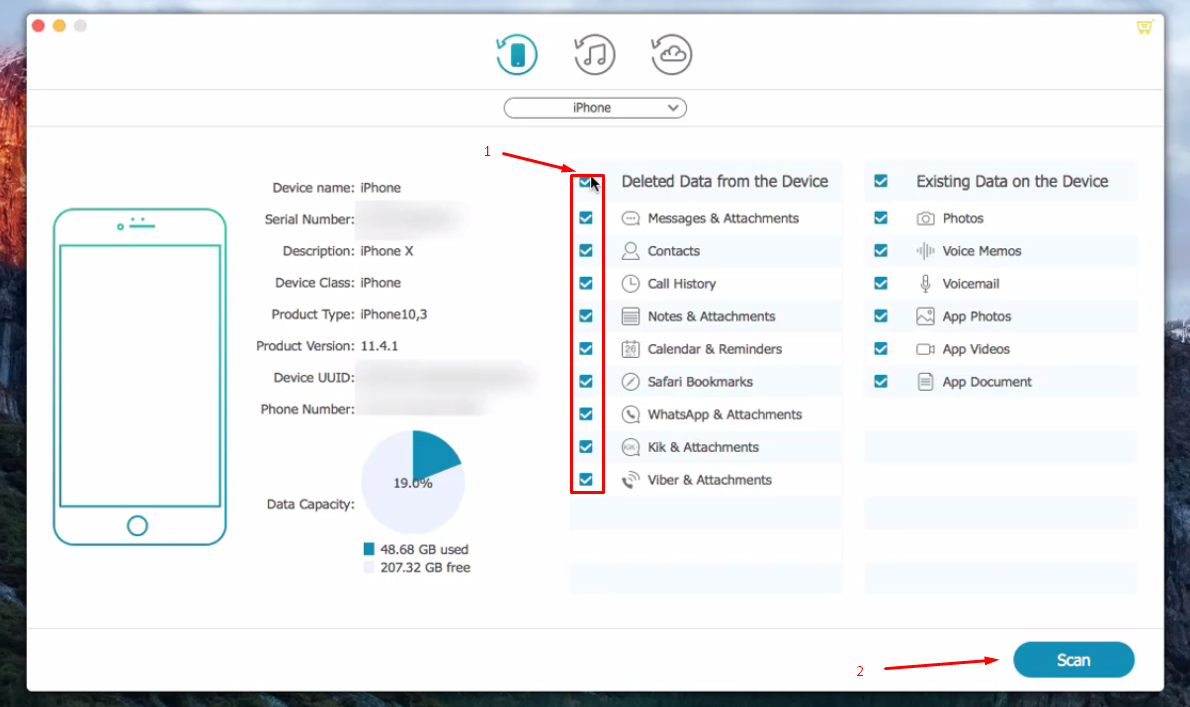
Task: Click the App Document page icon
Action: point(925,382)
